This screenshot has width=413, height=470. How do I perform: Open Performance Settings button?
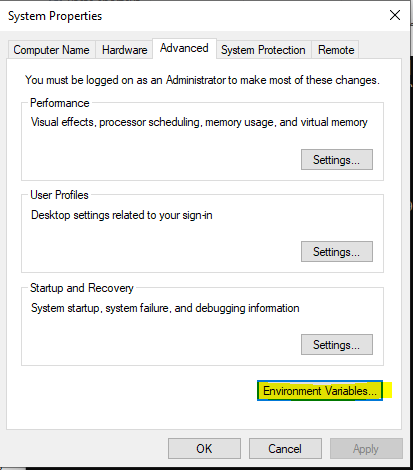[x=337, y=160]
